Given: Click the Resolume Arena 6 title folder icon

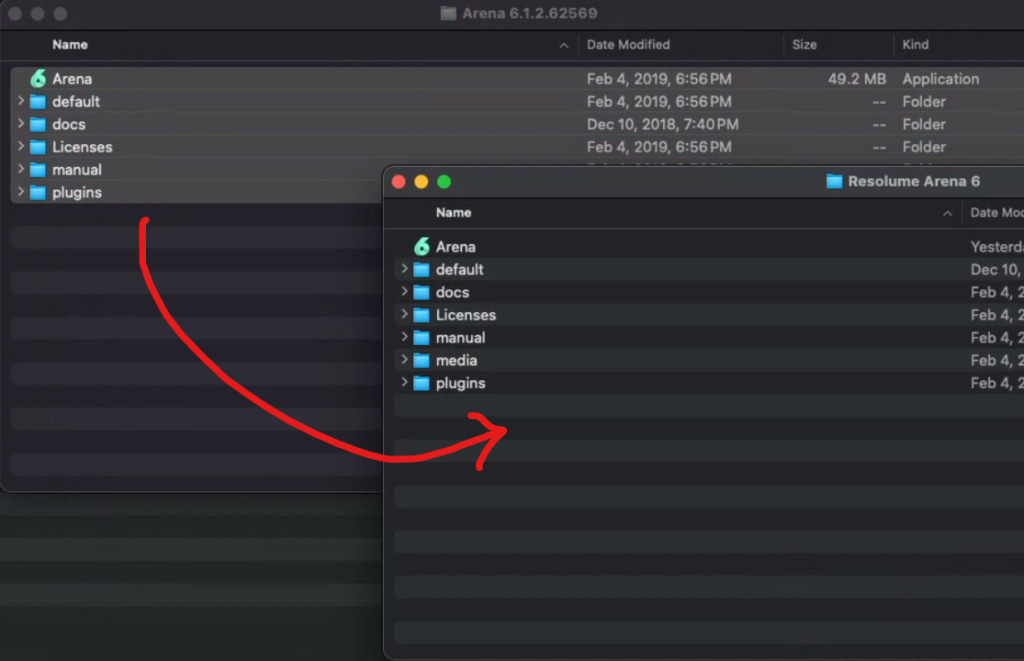Looking at the screenshot, I should point(834,181).
